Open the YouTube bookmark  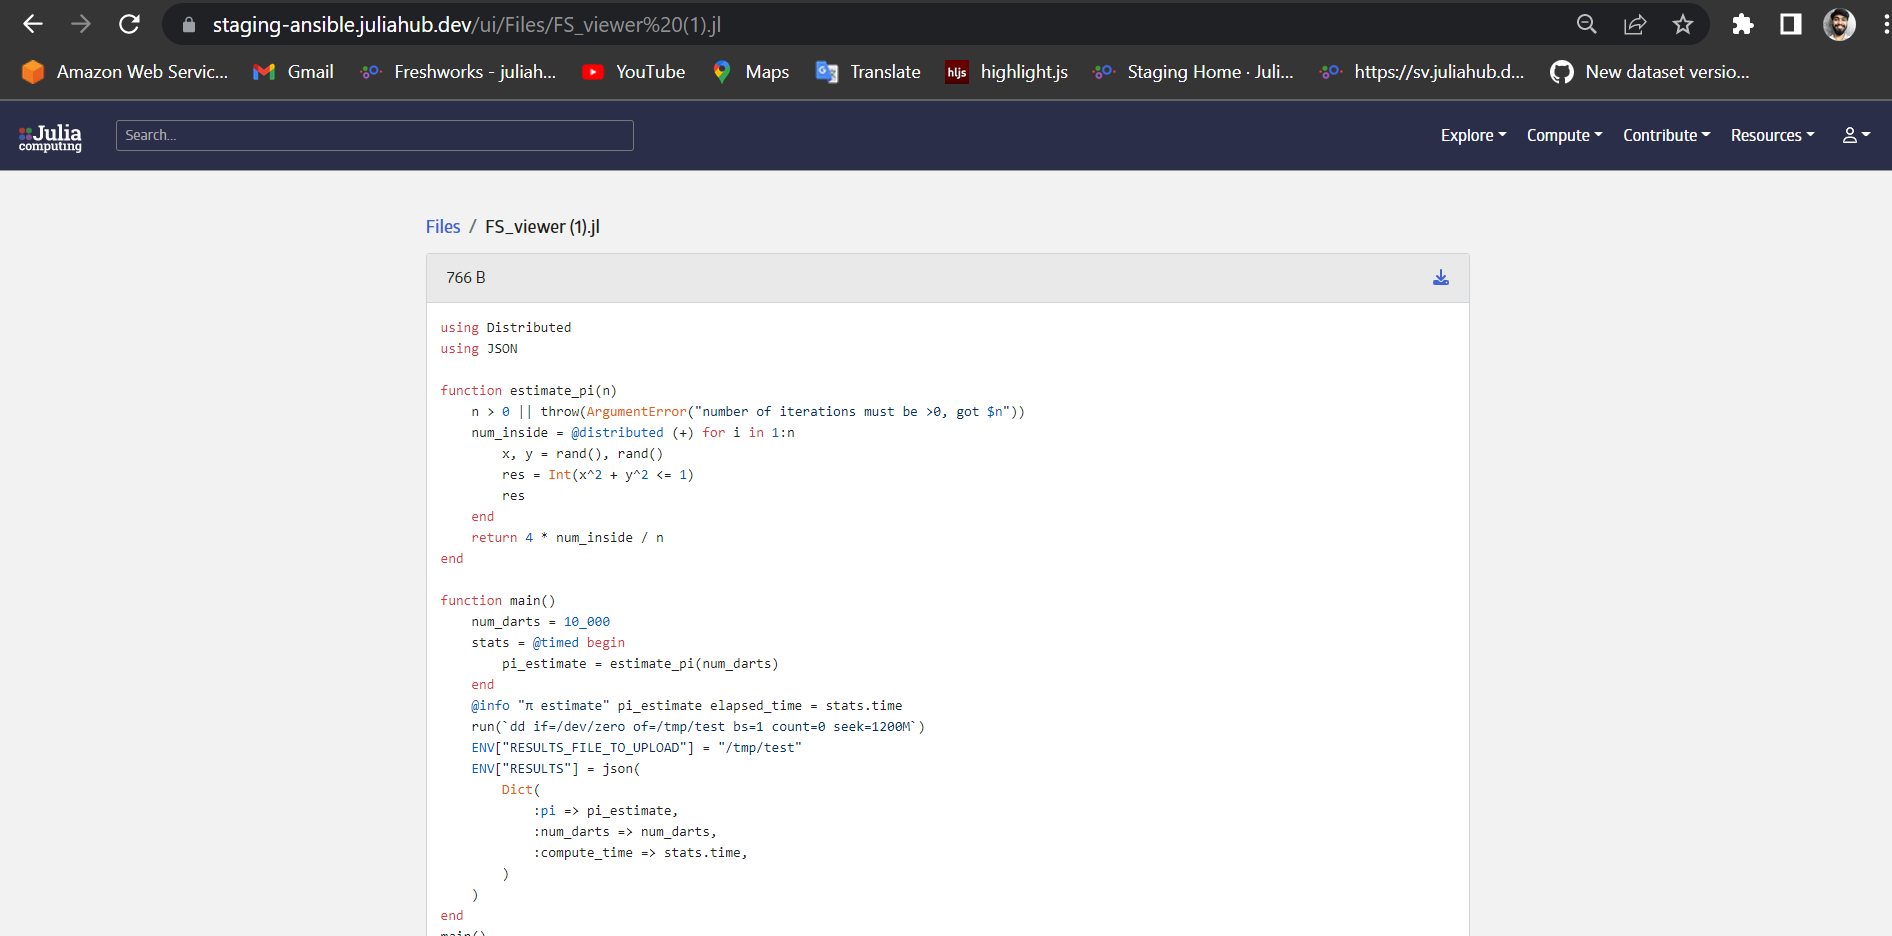coord(634,72)
